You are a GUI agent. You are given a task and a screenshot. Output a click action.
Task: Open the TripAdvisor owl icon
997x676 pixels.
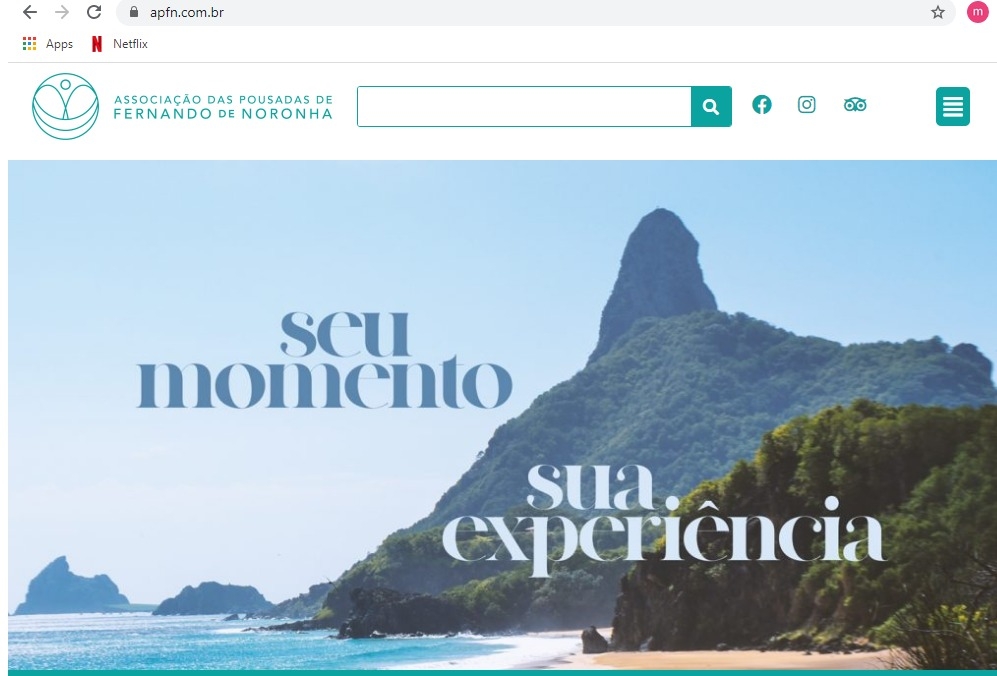pyautogui.click(x=855, y=104)
